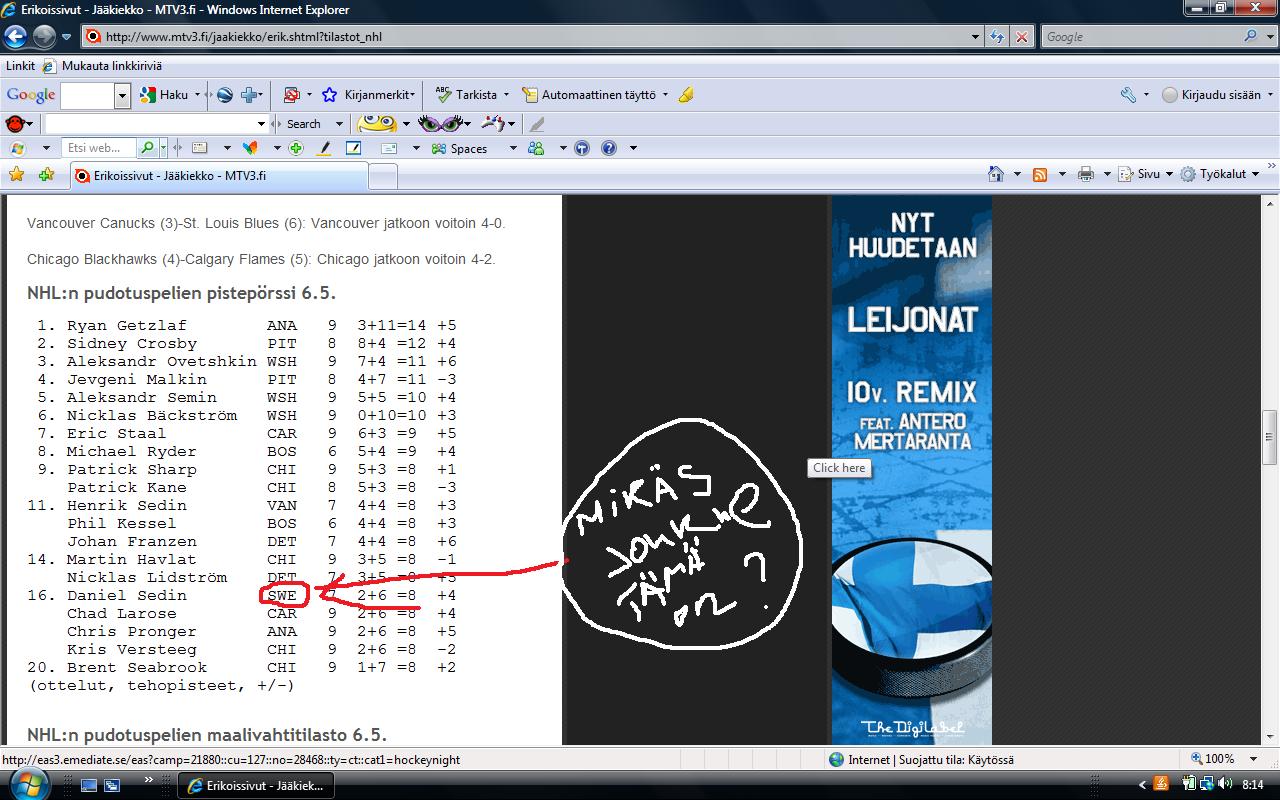Click the RSS feeds icon
This screenshot has width=1280, height=800.
tap(1040, 174)
